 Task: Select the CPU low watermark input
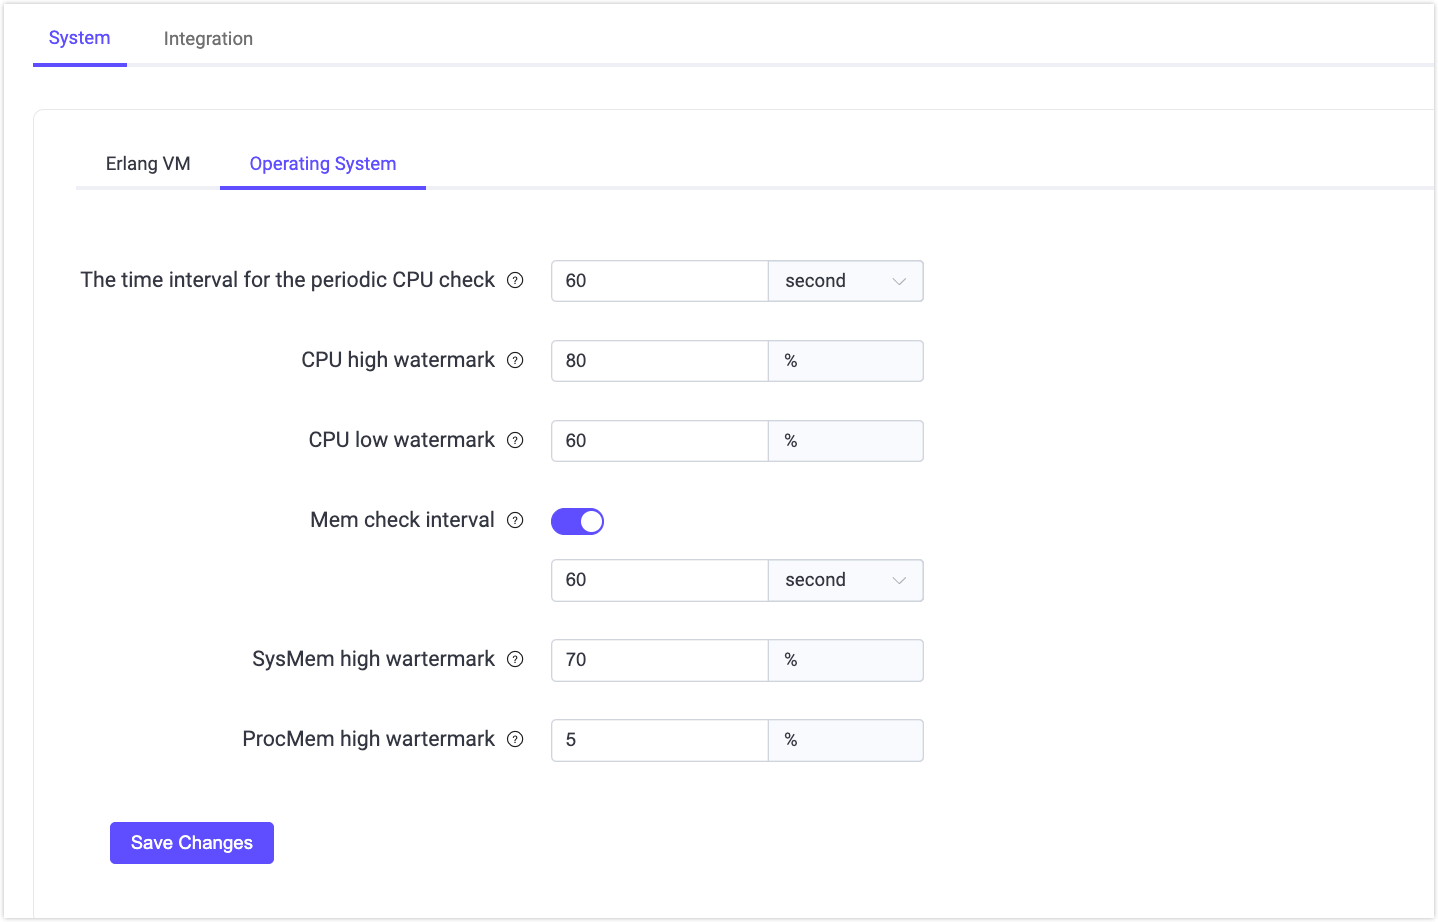click(x=659, y=440)
